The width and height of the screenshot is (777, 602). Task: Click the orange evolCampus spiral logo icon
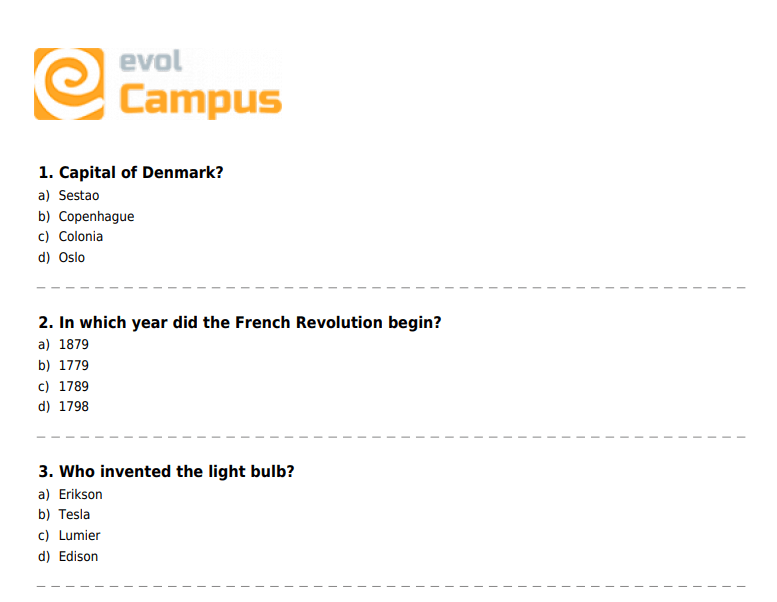[69, 84]
